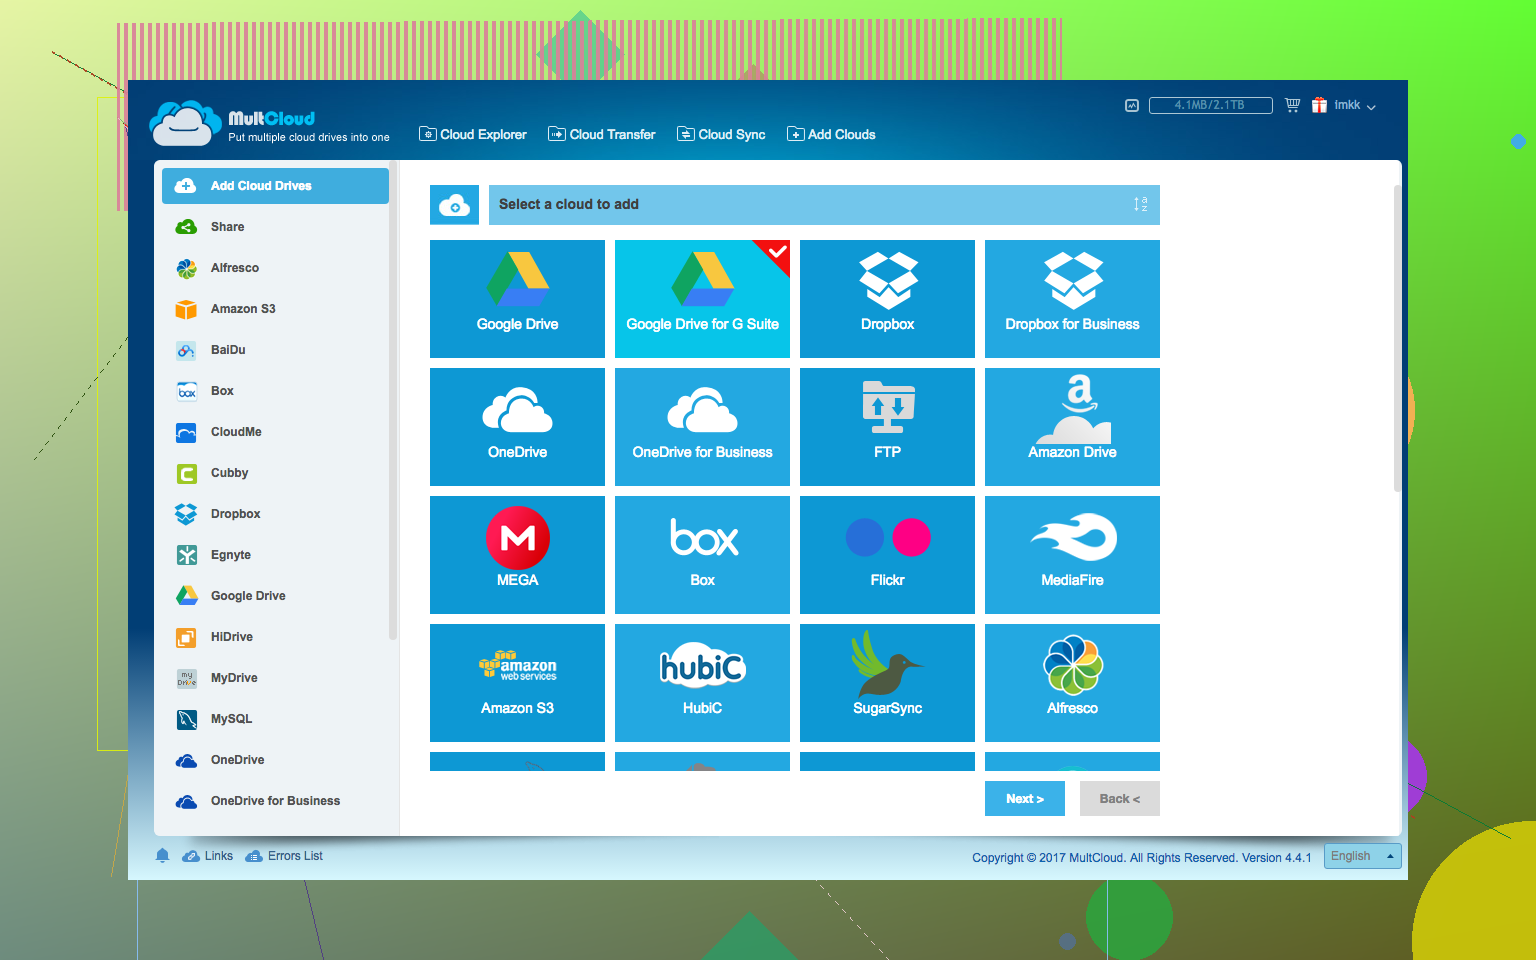1536x960 pixels.
Task: Open Box in the sidebar list
Action: 275,391
